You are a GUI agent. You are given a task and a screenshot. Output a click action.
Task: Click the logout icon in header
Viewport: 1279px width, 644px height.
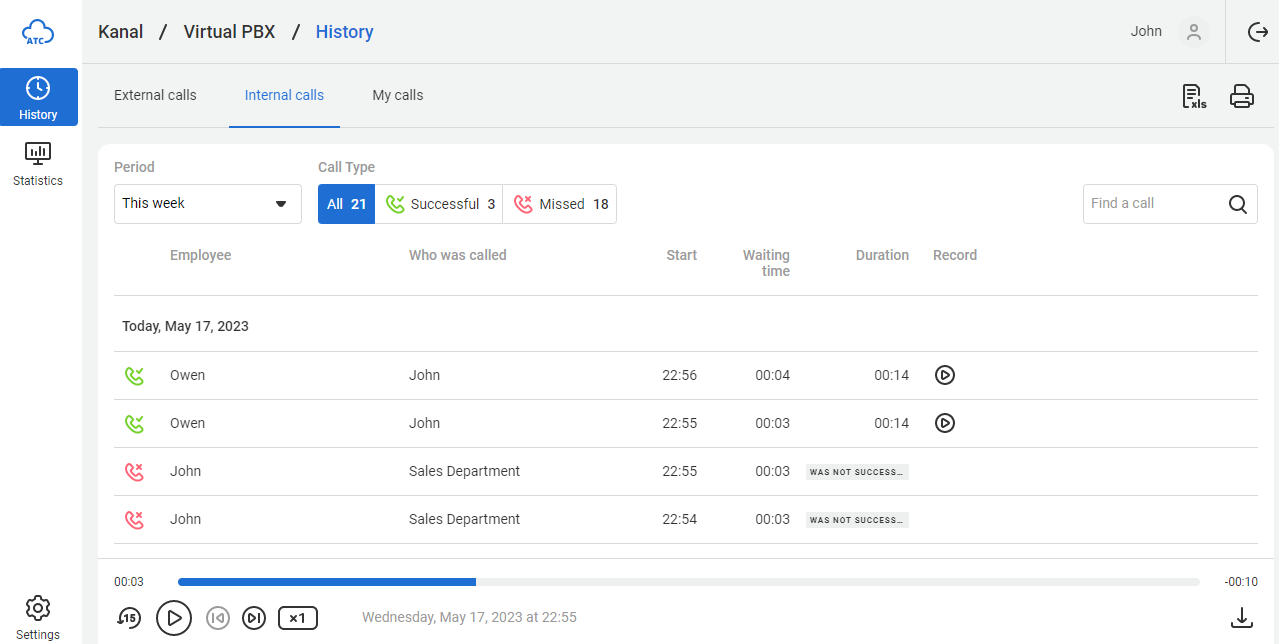(x=1257, y=32)
